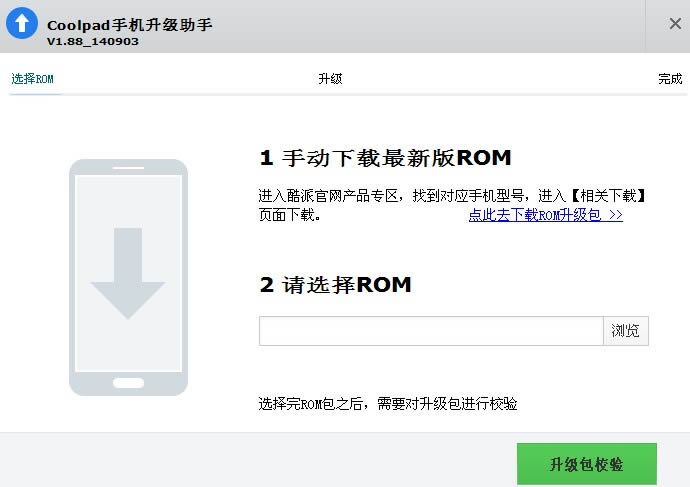
Task: Click into the ROM file path field
Action: [x=430, y=331]
